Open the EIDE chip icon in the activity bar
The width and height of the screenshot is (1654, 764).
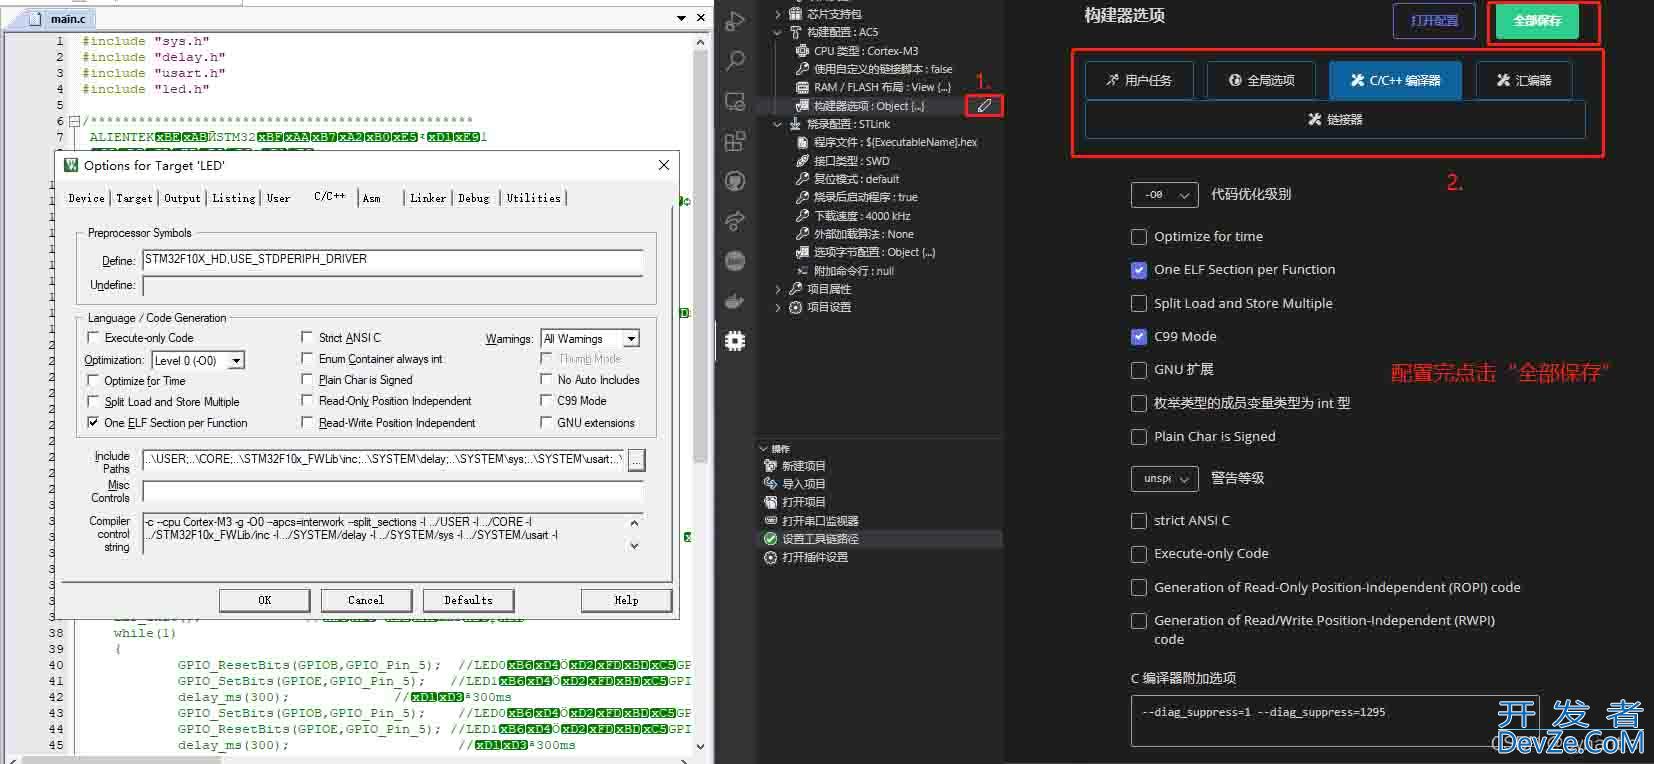[735, 341]
